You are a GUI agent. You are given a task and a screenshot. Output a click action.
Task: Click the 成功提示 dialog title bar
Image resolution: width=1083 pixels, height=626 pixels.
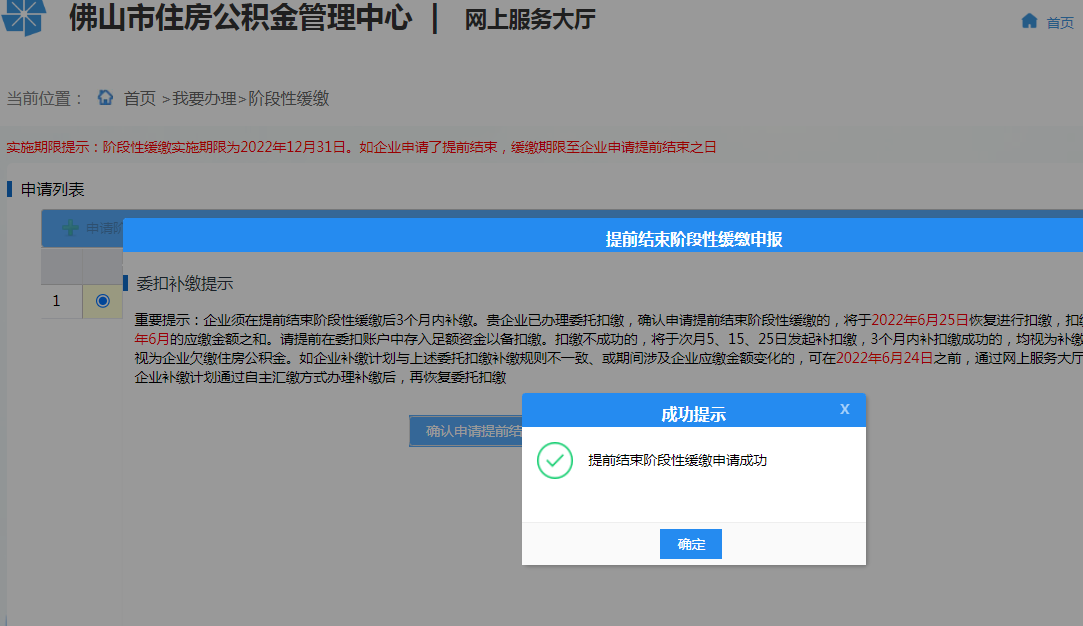click(x=693, y=410)
